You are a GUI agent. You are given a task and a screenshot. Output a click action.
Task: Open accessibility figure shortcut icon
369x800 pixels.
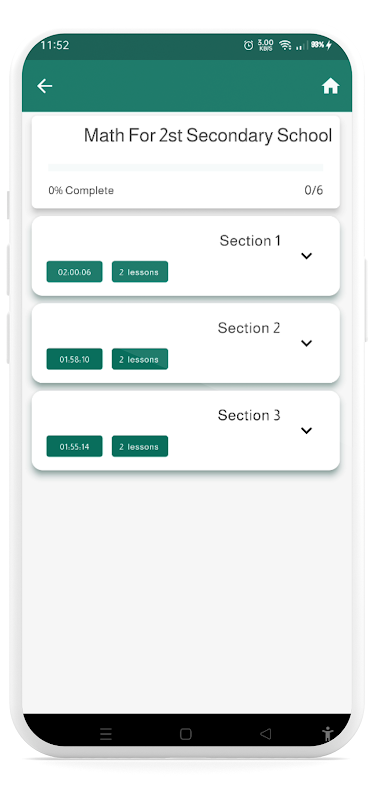pyautogui.click(x=328, y=734)
